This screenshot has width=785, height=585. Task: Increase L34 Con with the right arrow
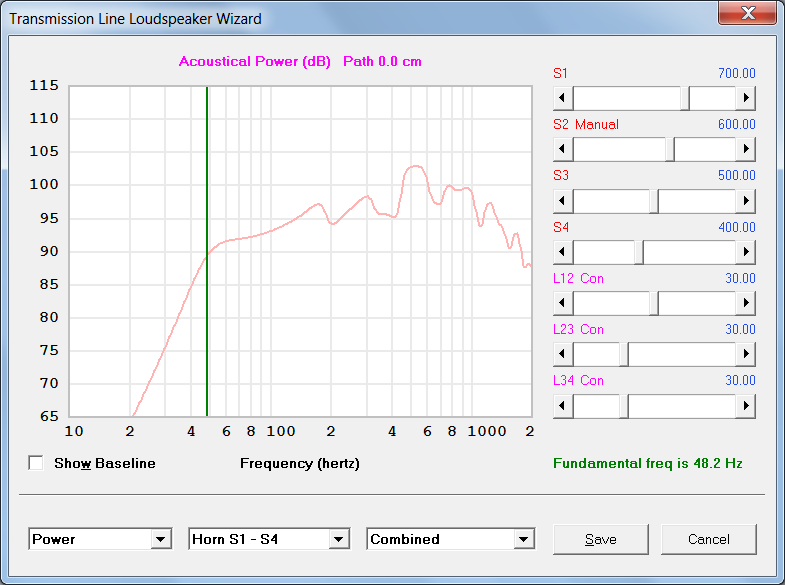tap(745, 406)
